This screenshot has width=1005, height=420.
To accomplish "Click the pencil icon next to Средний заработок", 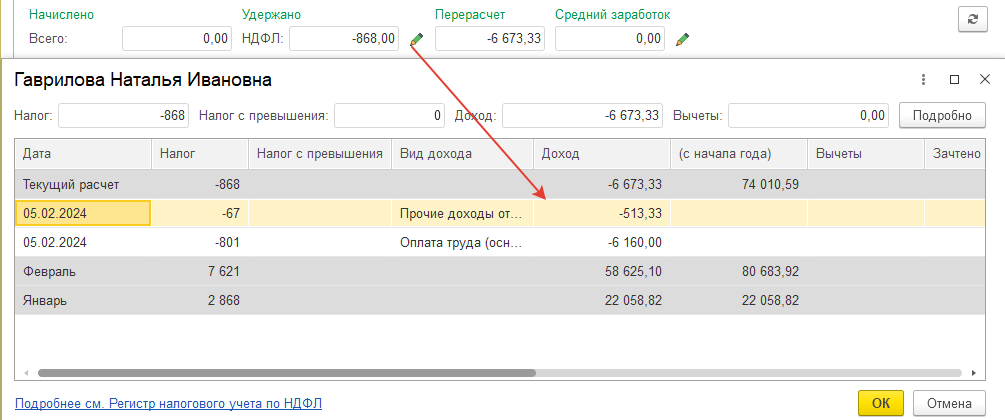I will tap(683, 39).
